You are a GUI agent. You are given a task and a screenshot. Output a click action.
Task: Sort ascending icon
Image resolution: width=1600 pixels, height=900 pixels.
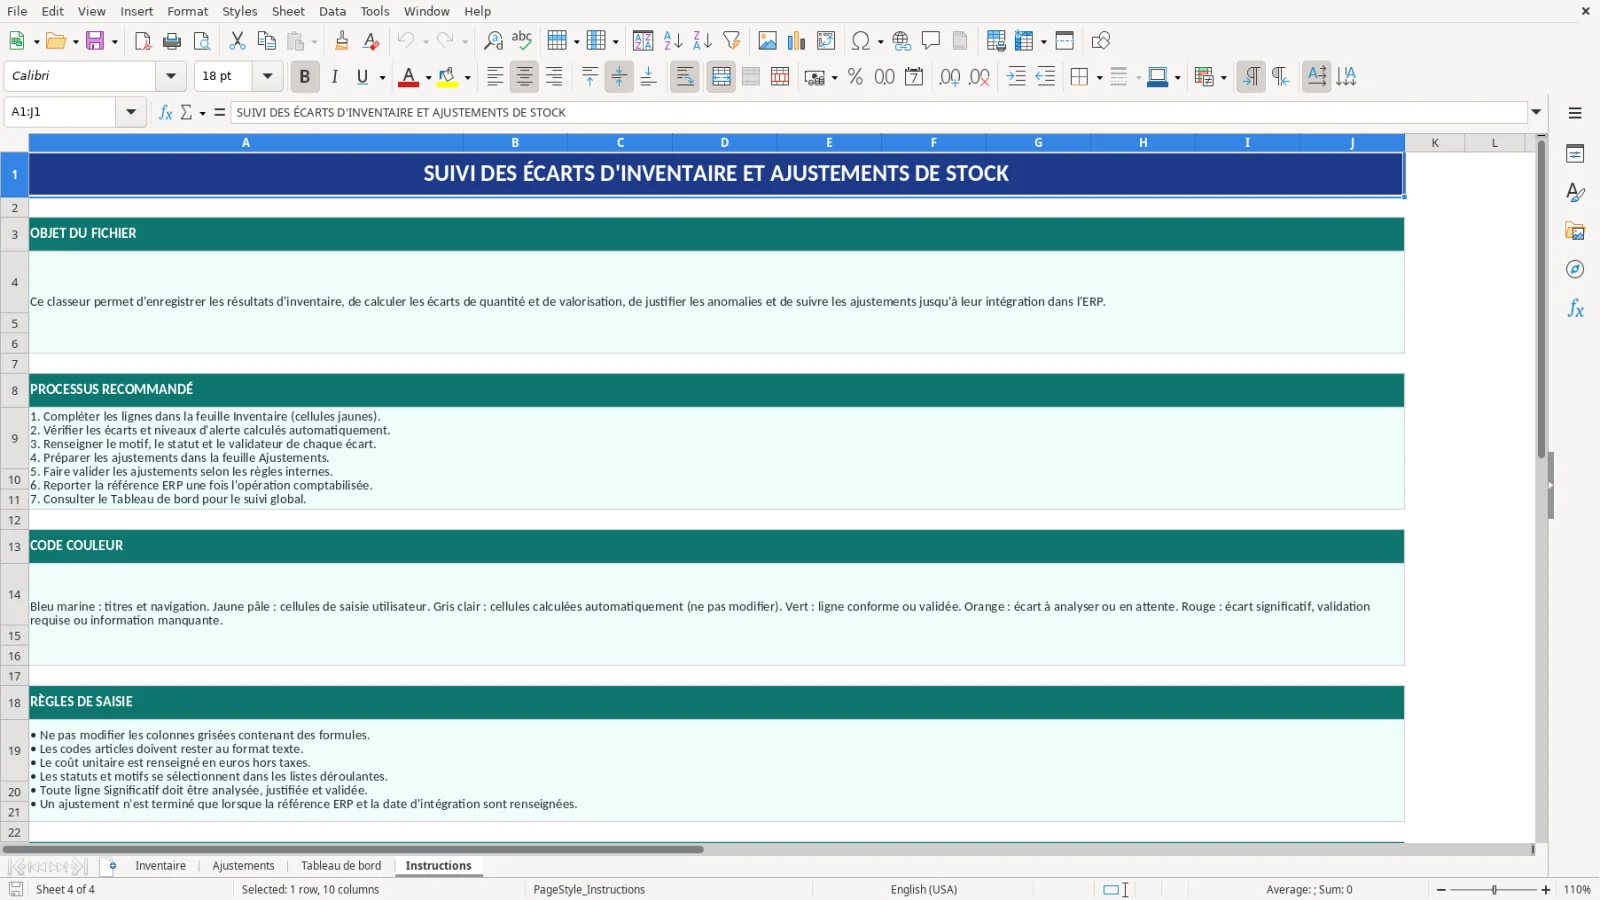(x=673, y=41)
